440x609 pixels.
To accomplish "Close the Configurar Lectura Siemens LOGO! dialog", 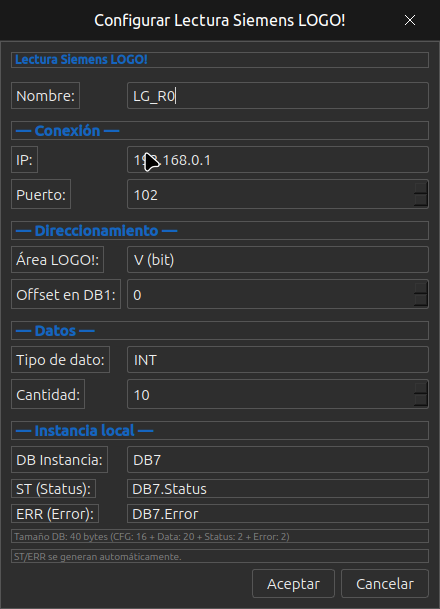I will [x=410, y=20].
